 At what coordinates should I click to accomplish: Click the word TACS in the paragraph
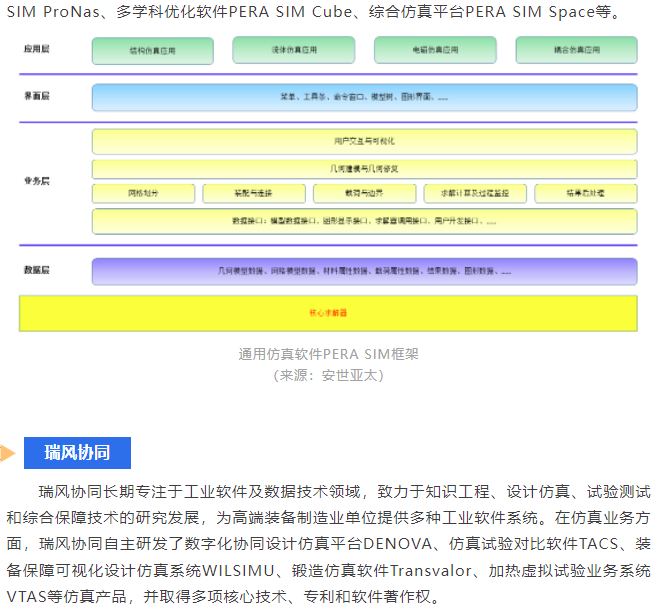pyautogui.click(x=598, y=544)
